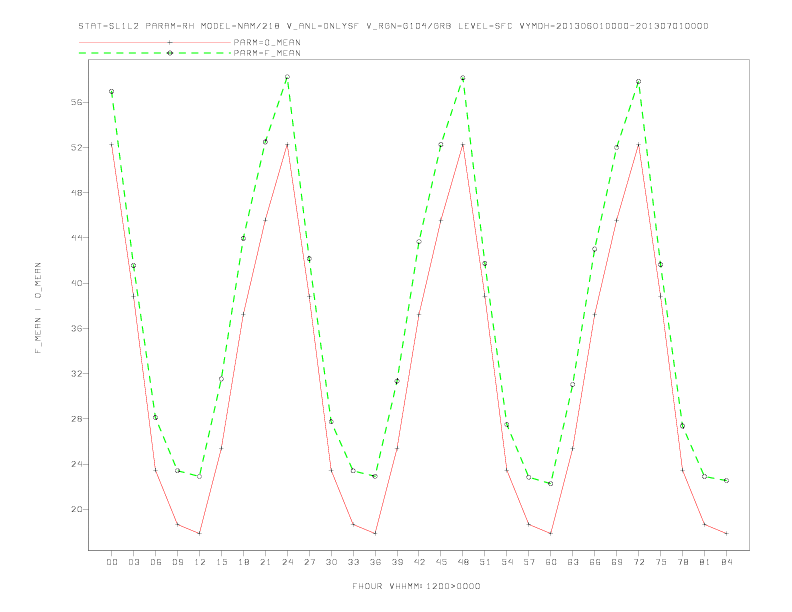Click x-axis tick label 27

[309, 562]
